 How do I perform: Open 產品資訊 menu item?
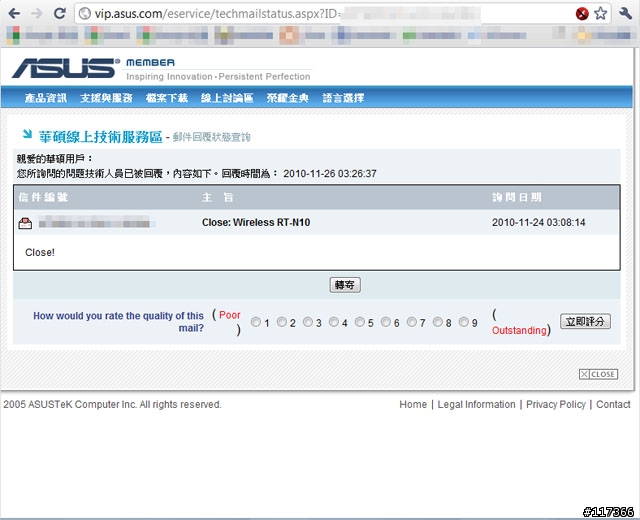coord(46,98)
